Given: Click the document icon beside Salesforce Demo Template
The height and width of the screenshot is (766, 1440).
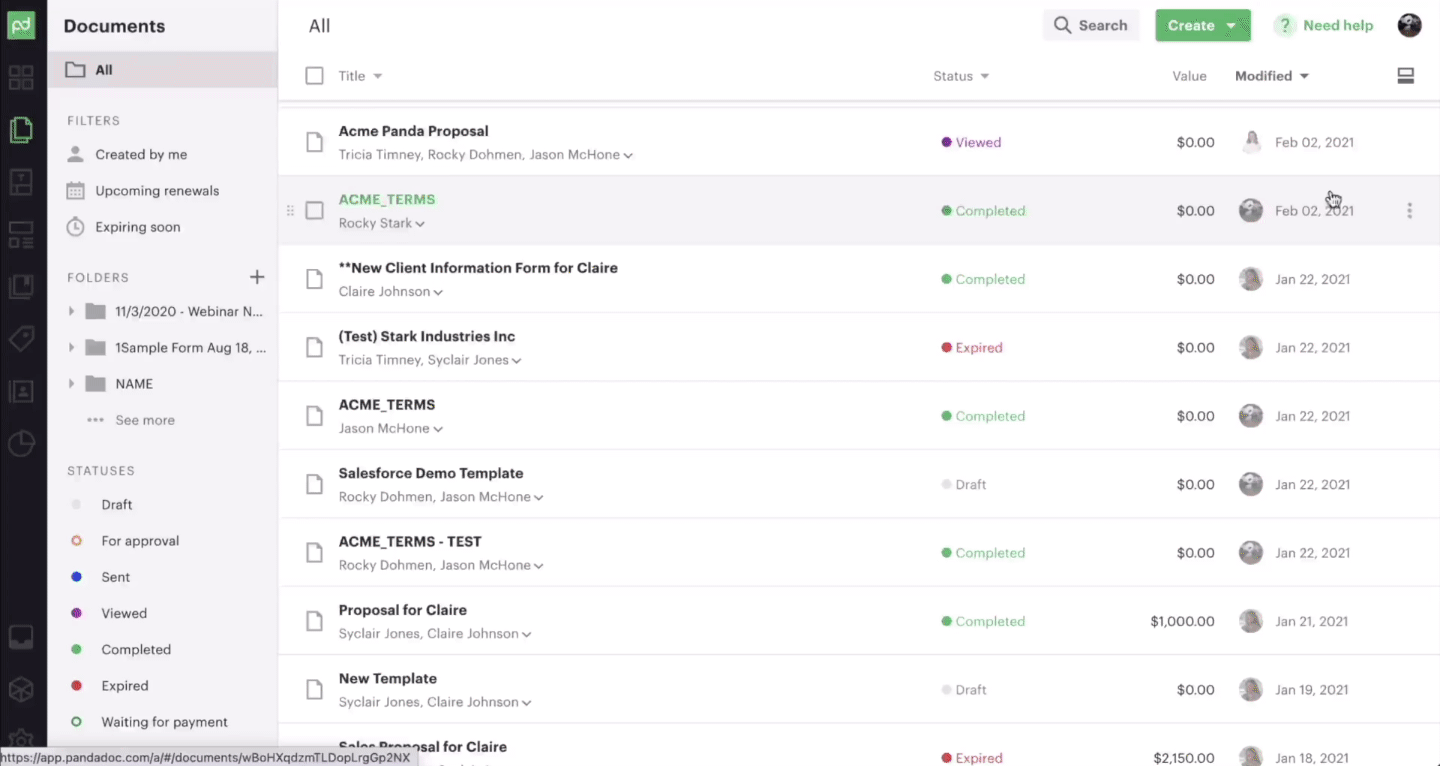Looking at the screenshot, I should [314, 484].
